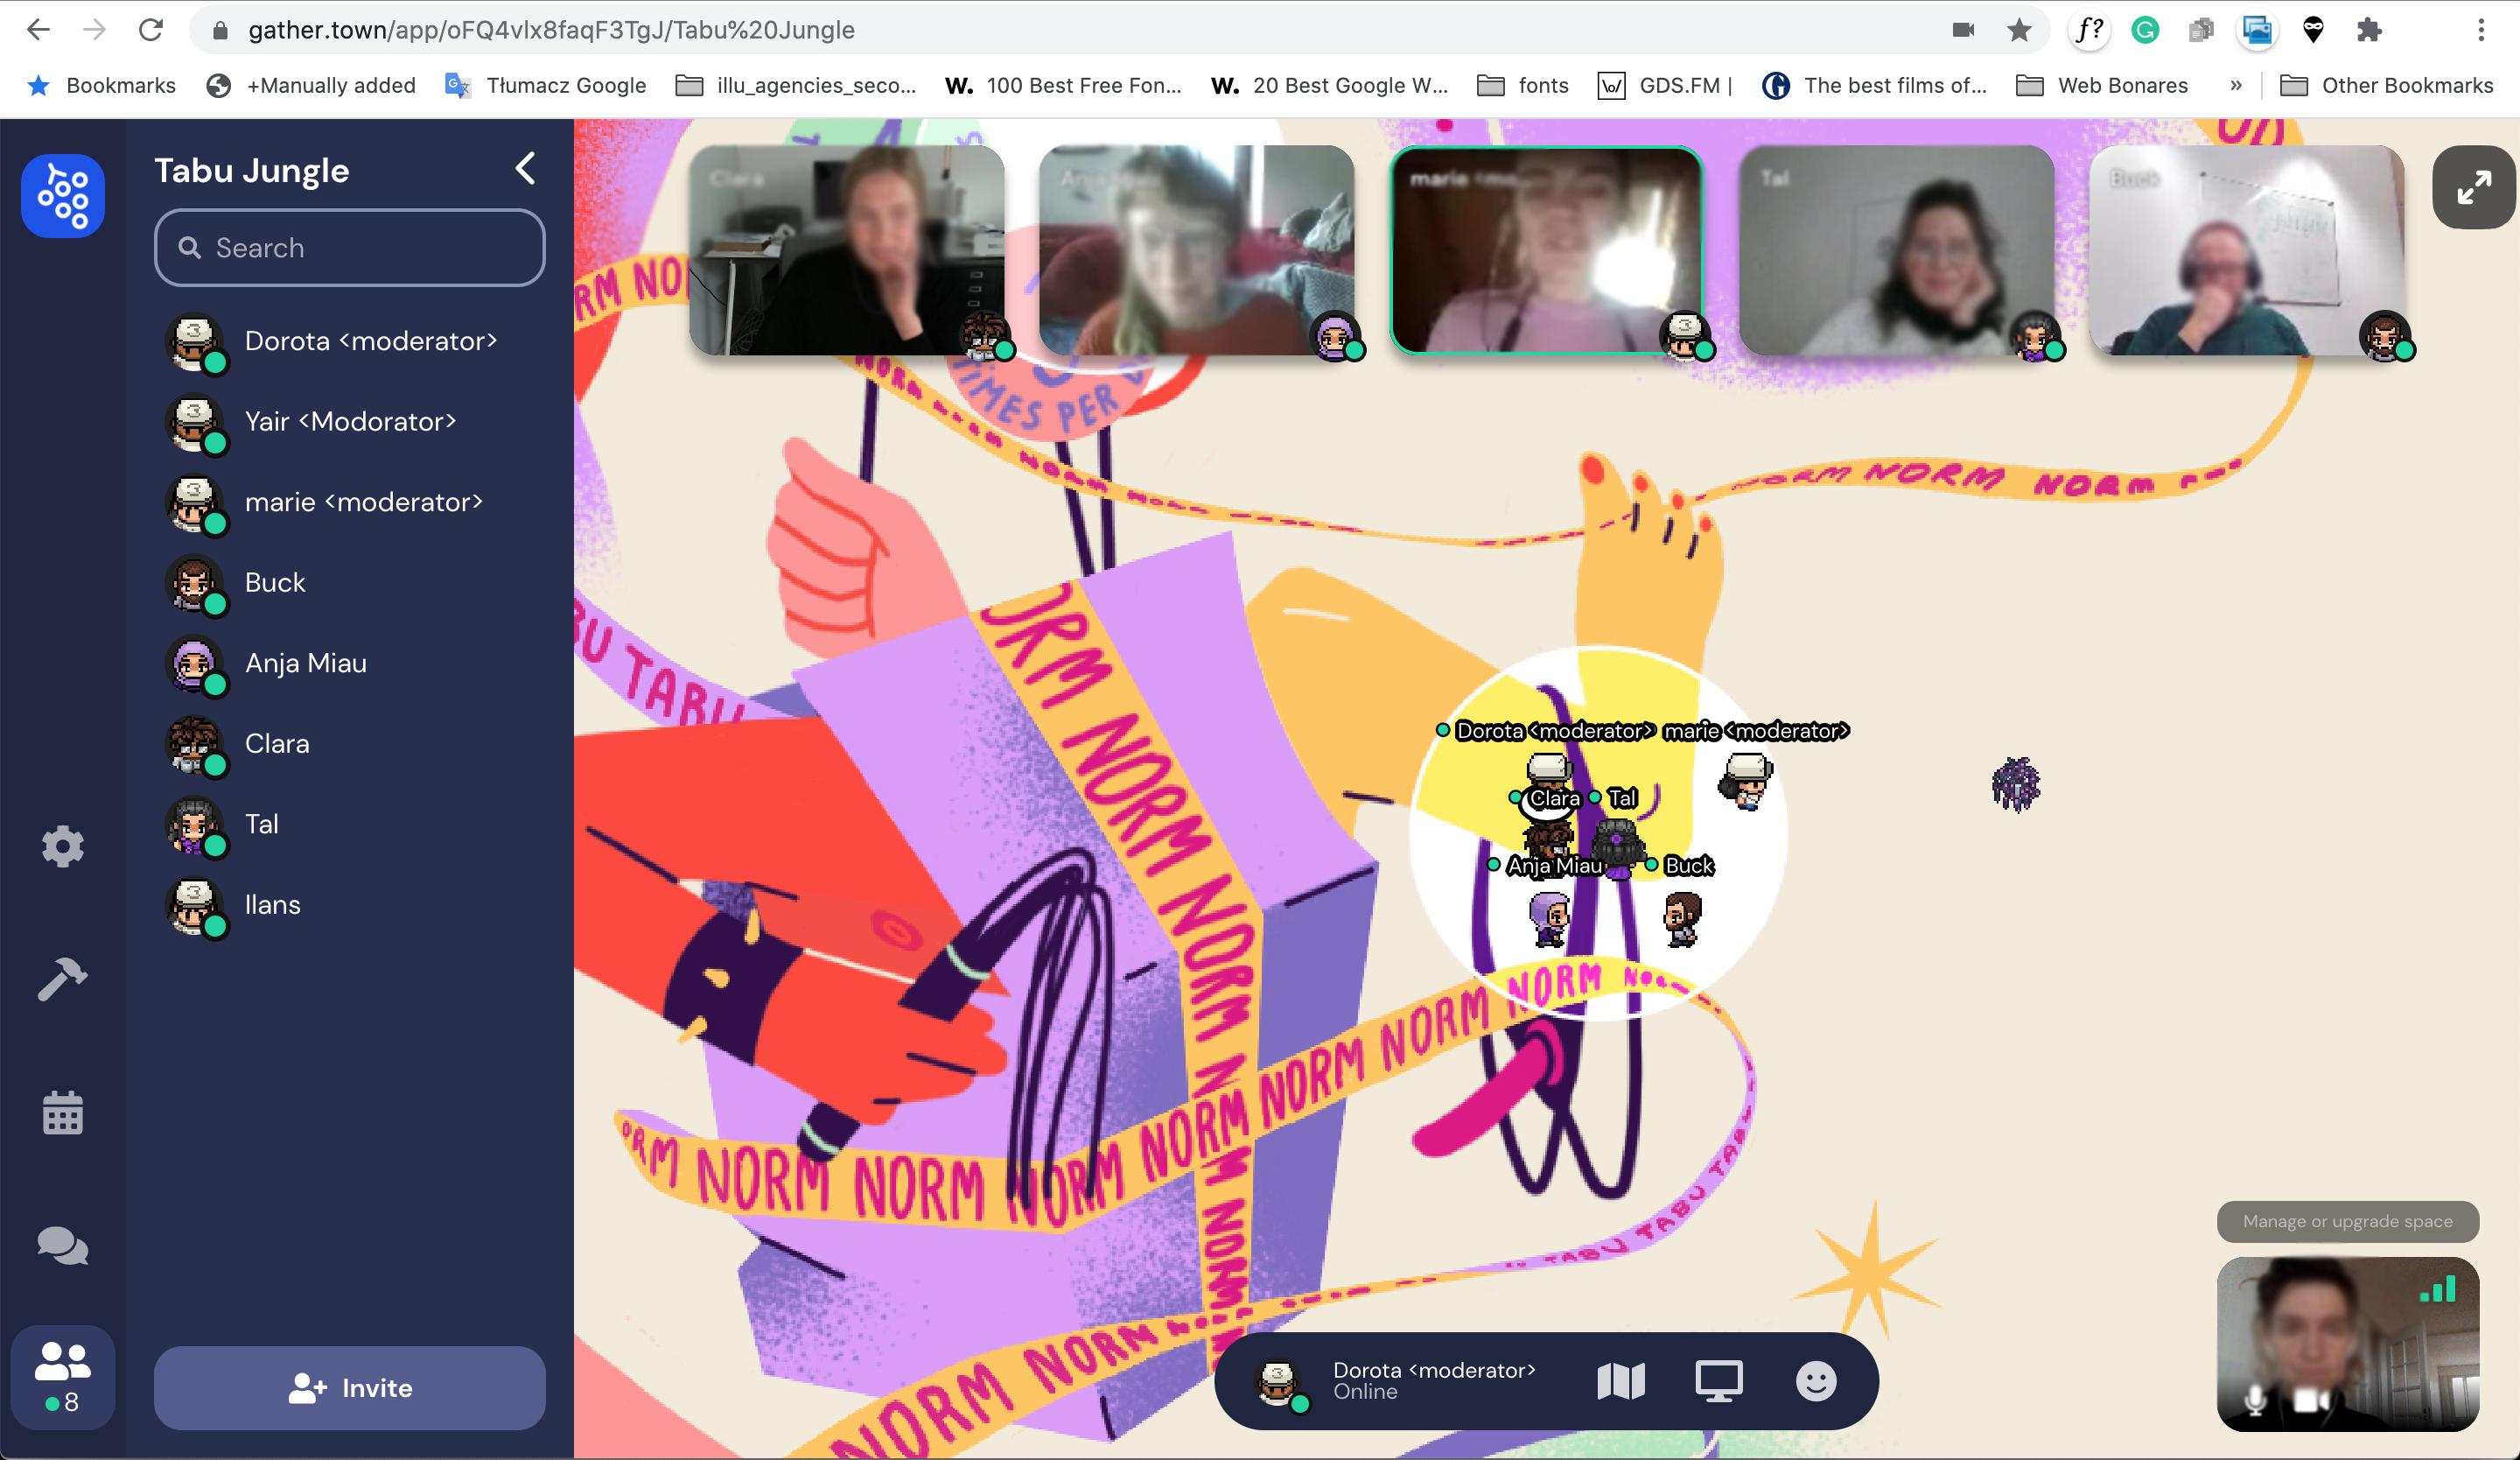Open Anja's video thumbnail

click(1196, 250)
